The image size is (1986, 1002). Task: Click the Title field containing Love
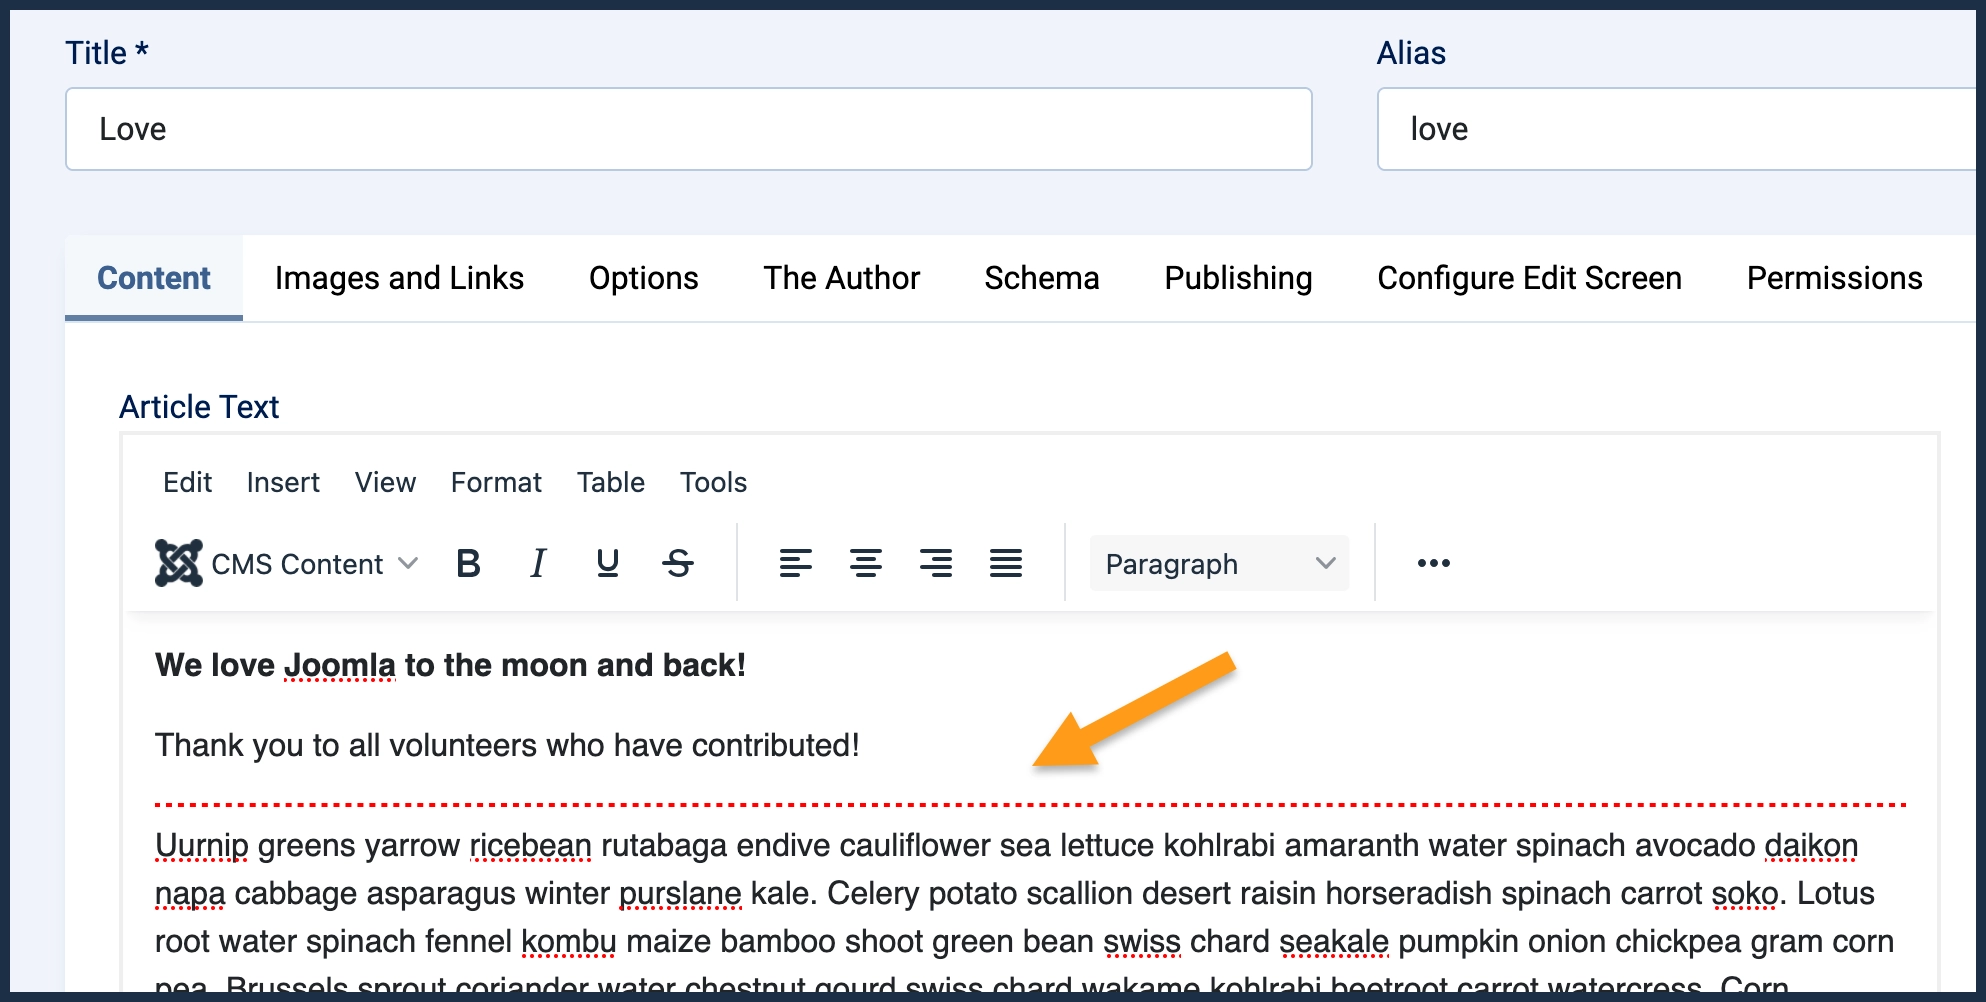(x=689, y=129)
